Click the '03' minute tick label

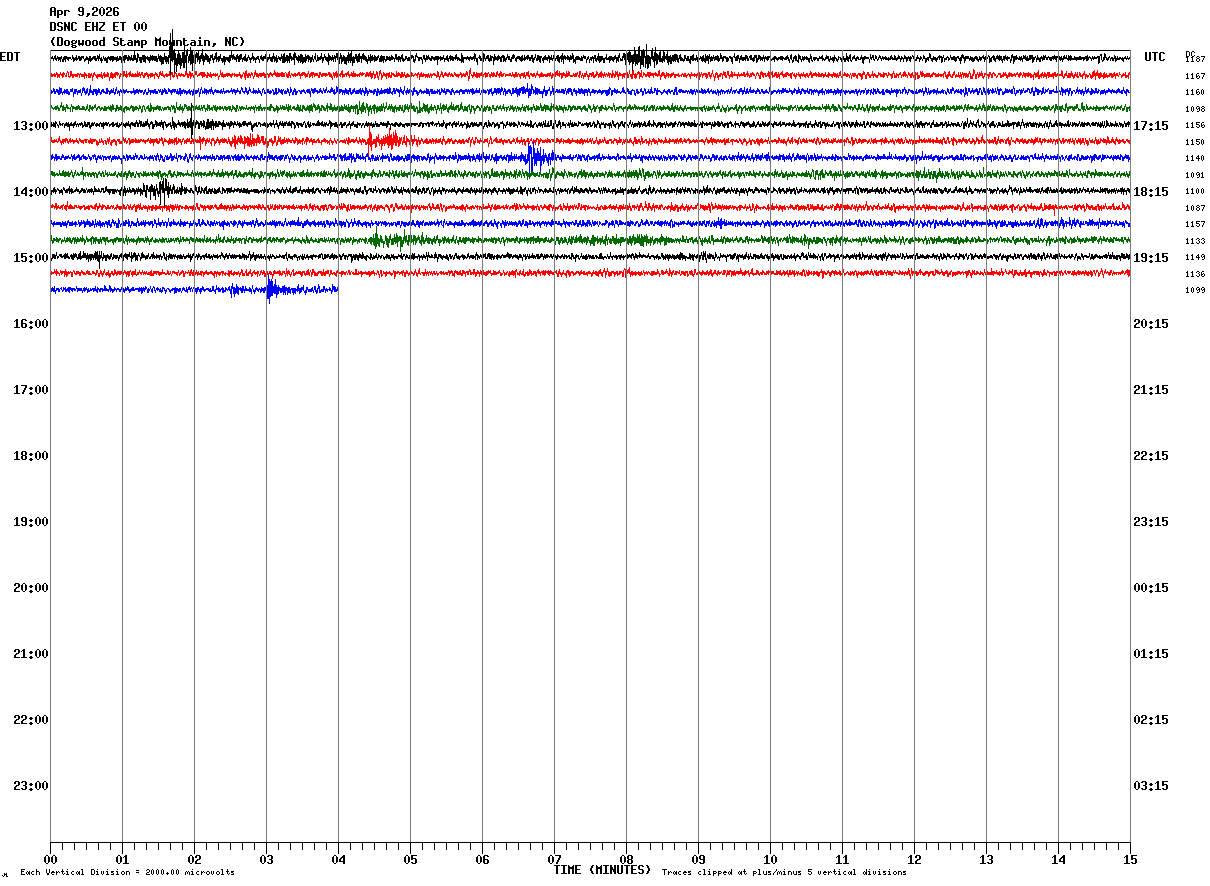pos(266,859)
